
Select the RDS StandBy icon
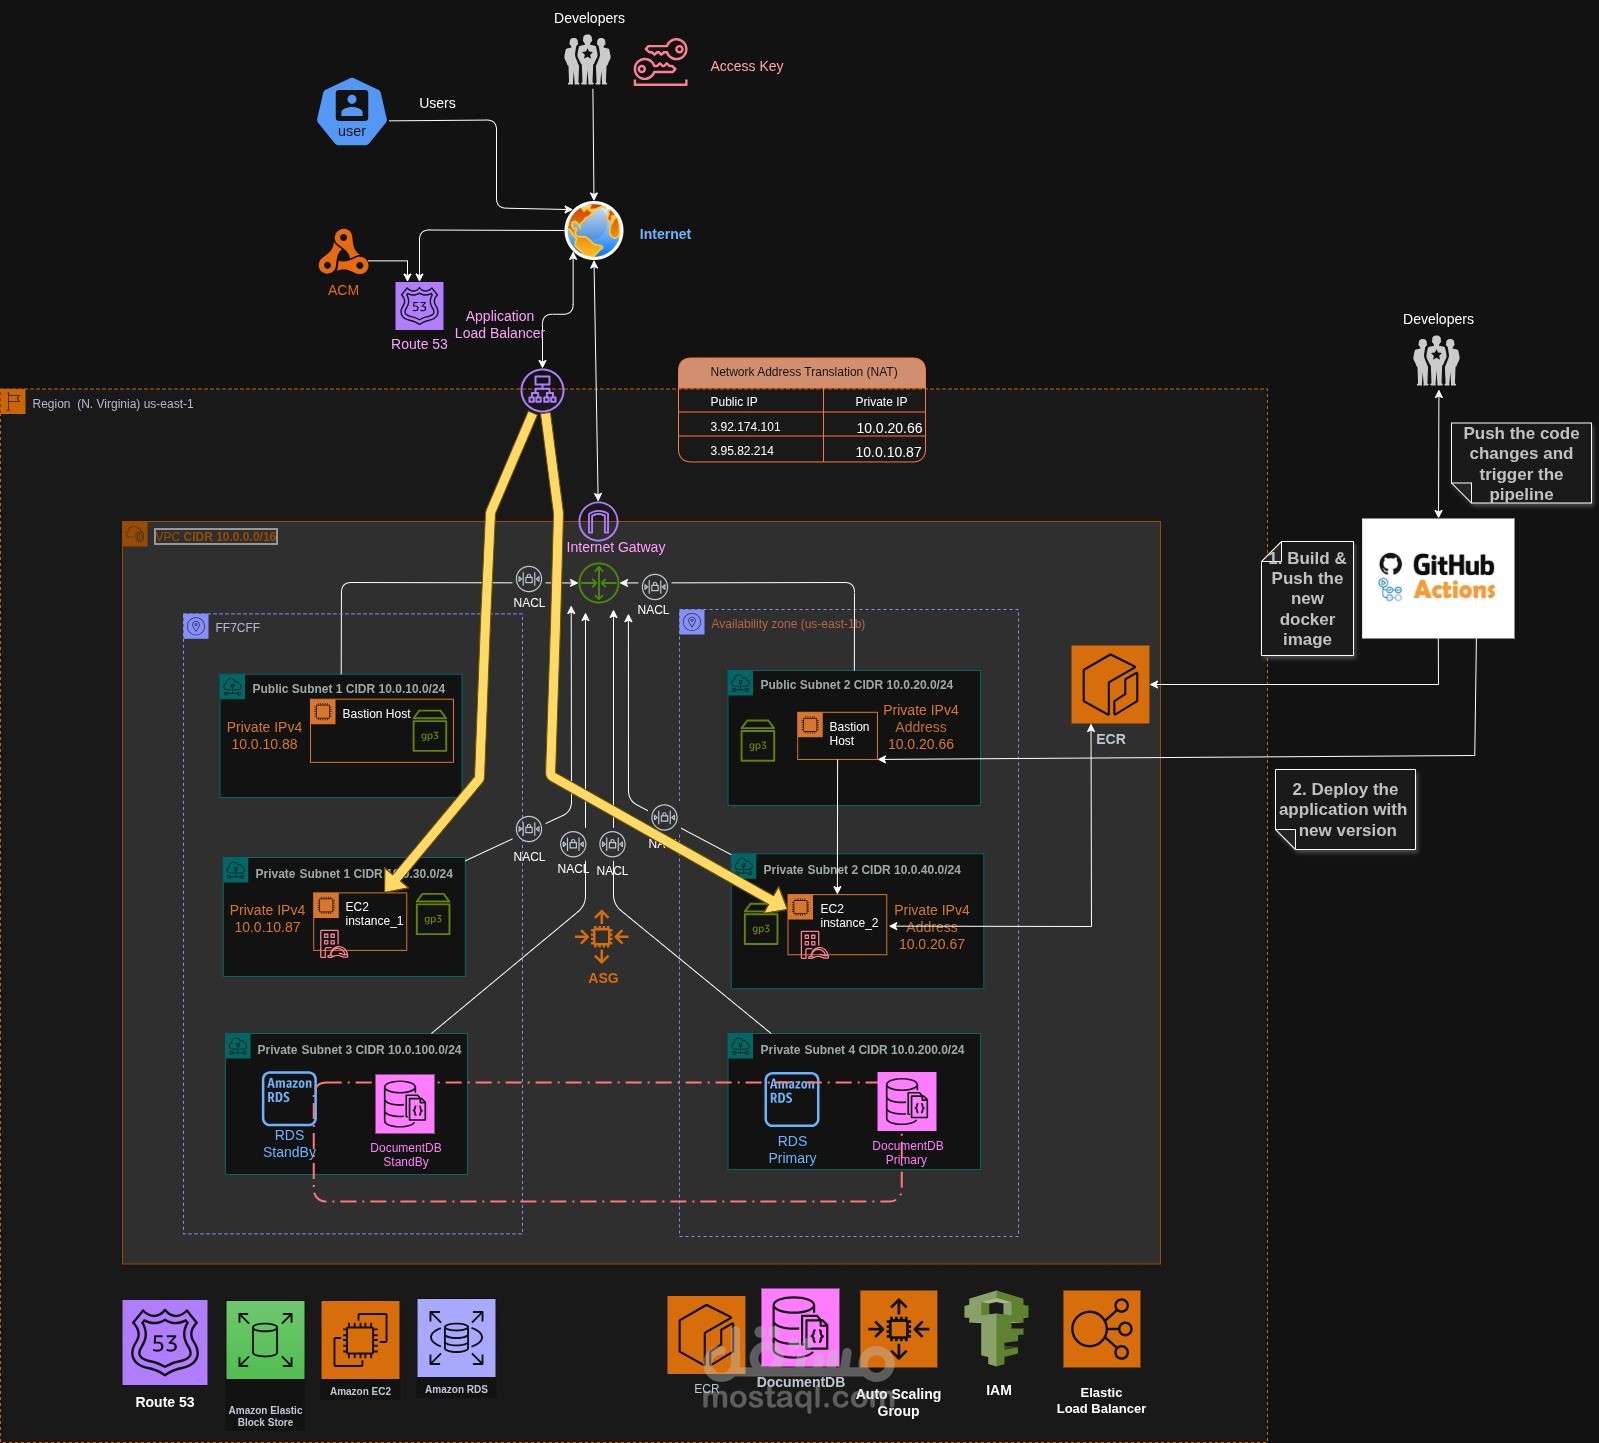[x=289, y=1099]
